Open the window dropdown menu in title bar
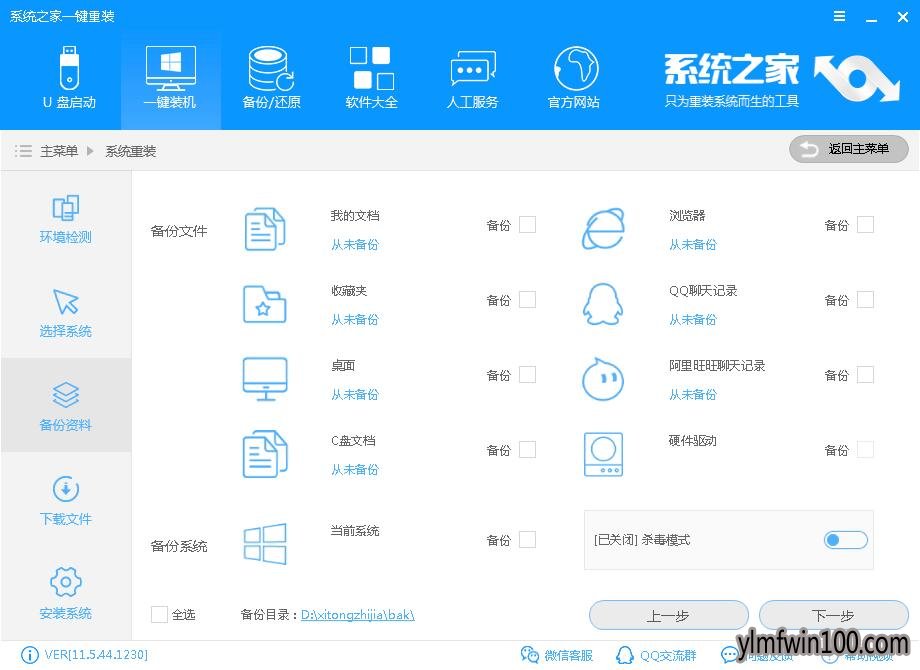Image resolution: width=920 pixels, height=670 pixels. [837, 16]
